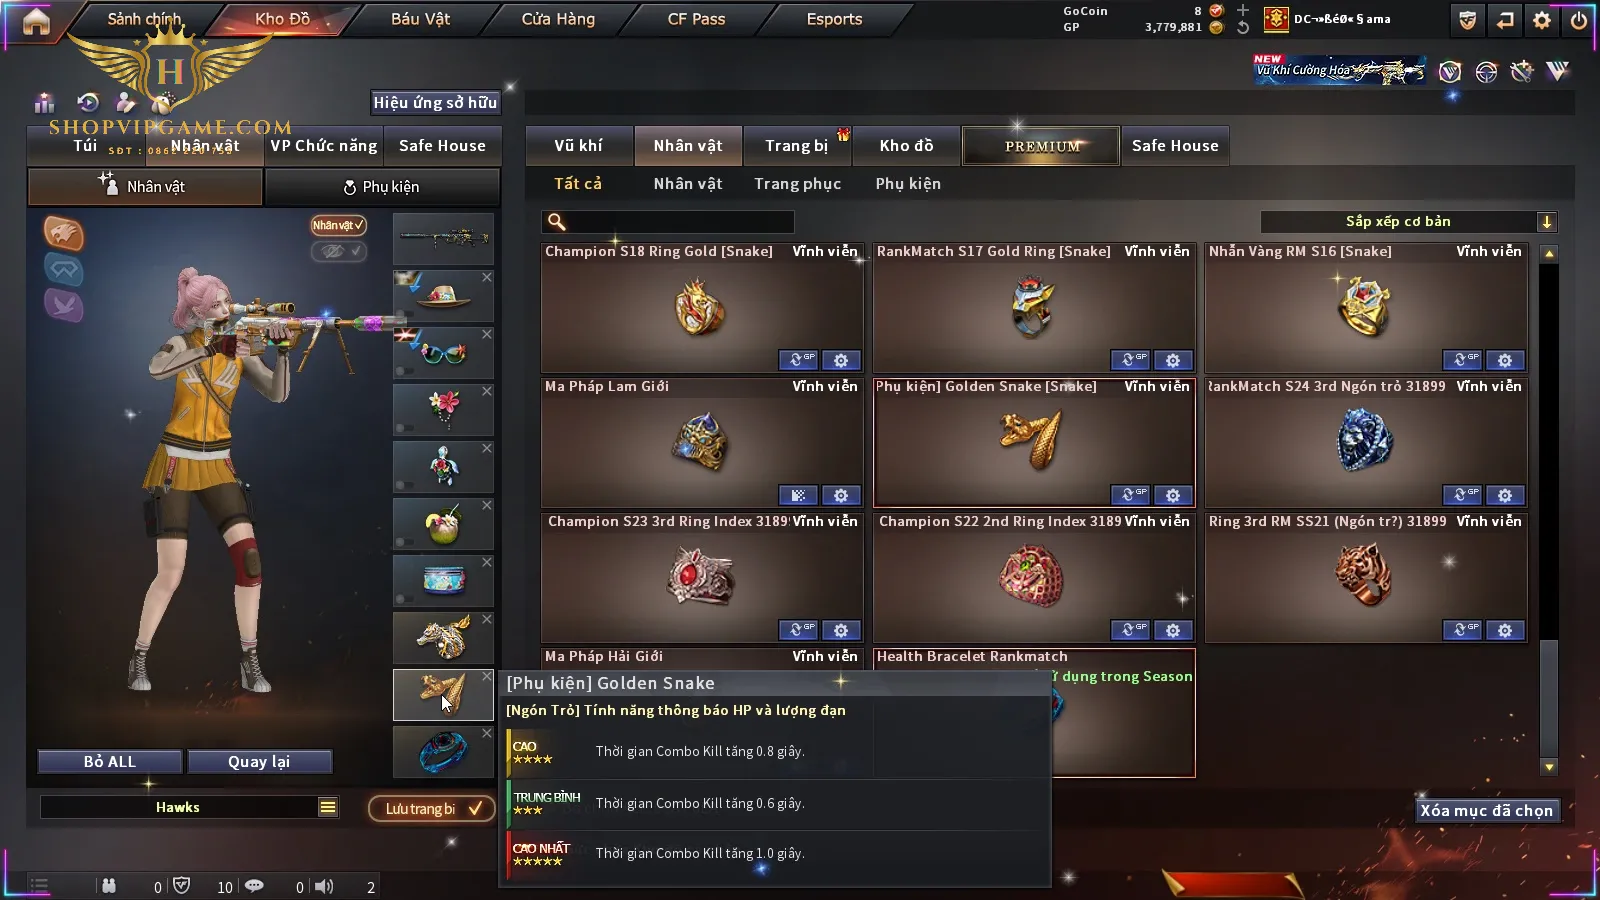Toggle the hide-eye visibility checkbox

pos(338,251)
